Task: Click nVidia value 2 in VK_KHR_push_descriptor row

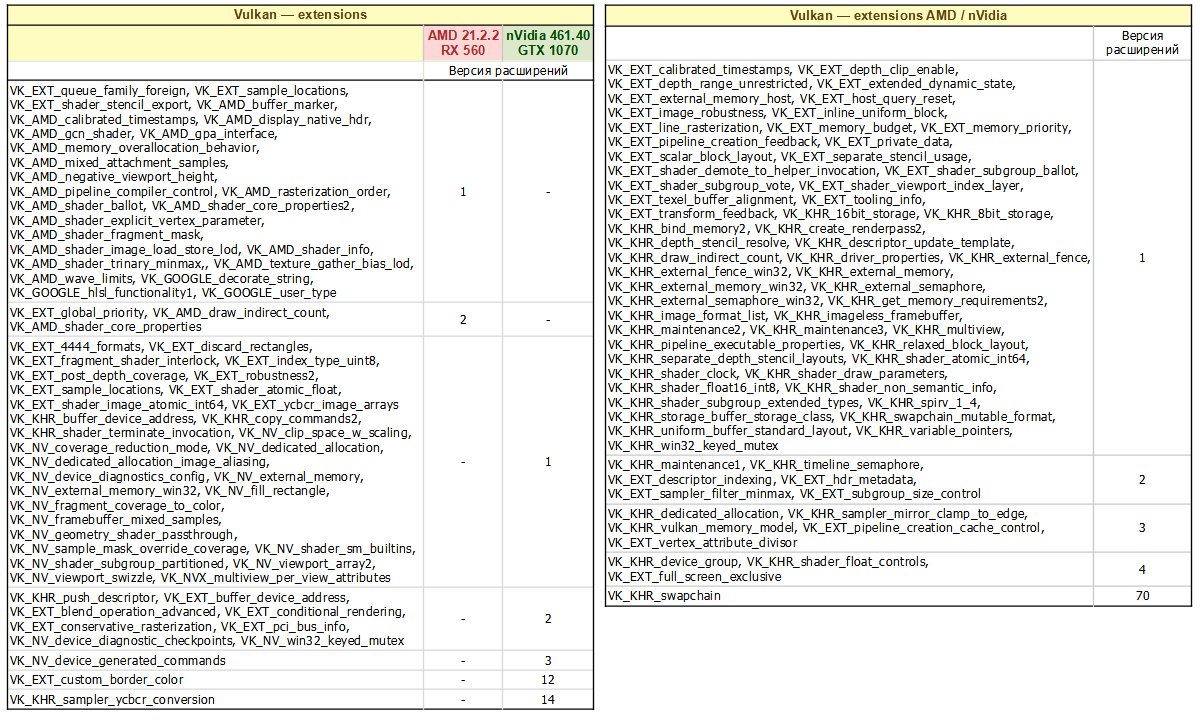Action: tap(548, 619)
